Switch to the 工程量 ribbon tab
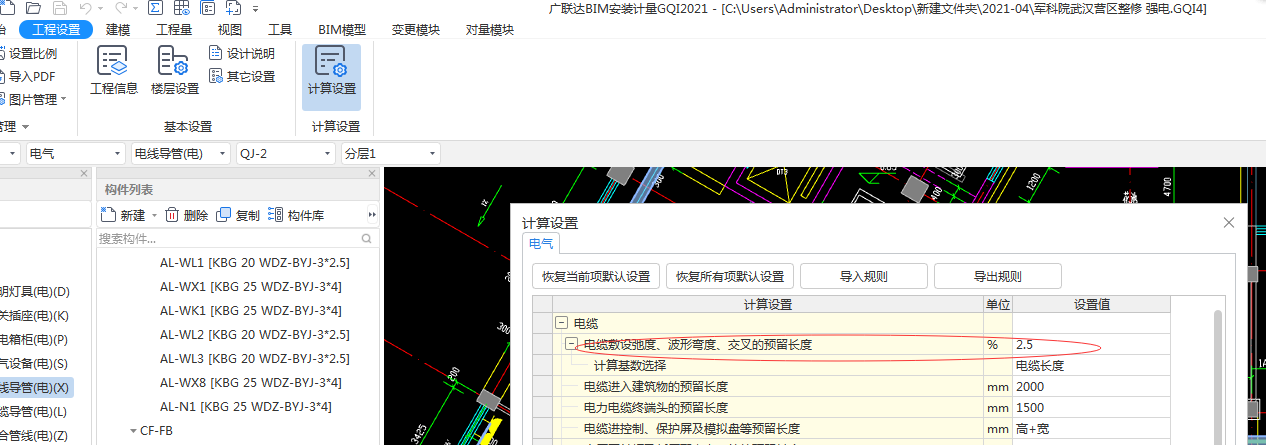 tap(174, 30)
